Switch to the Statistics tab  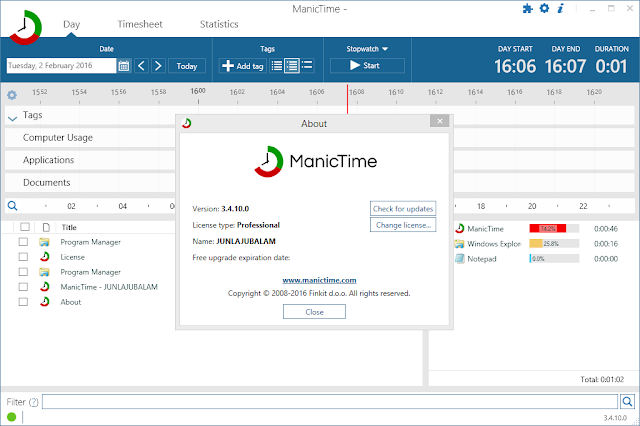(219, 24)
